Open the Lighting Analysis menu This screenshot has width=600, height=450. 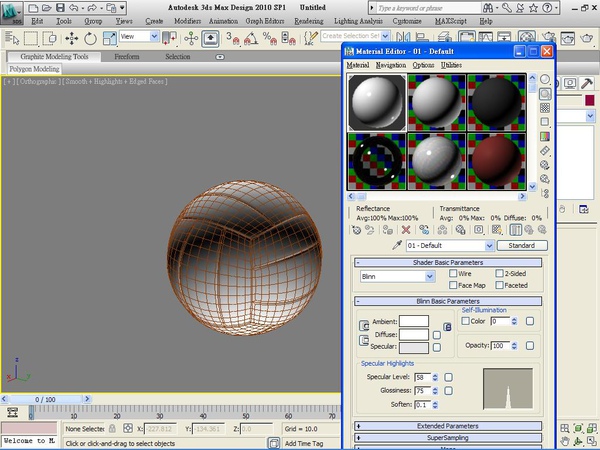(358, 21)
